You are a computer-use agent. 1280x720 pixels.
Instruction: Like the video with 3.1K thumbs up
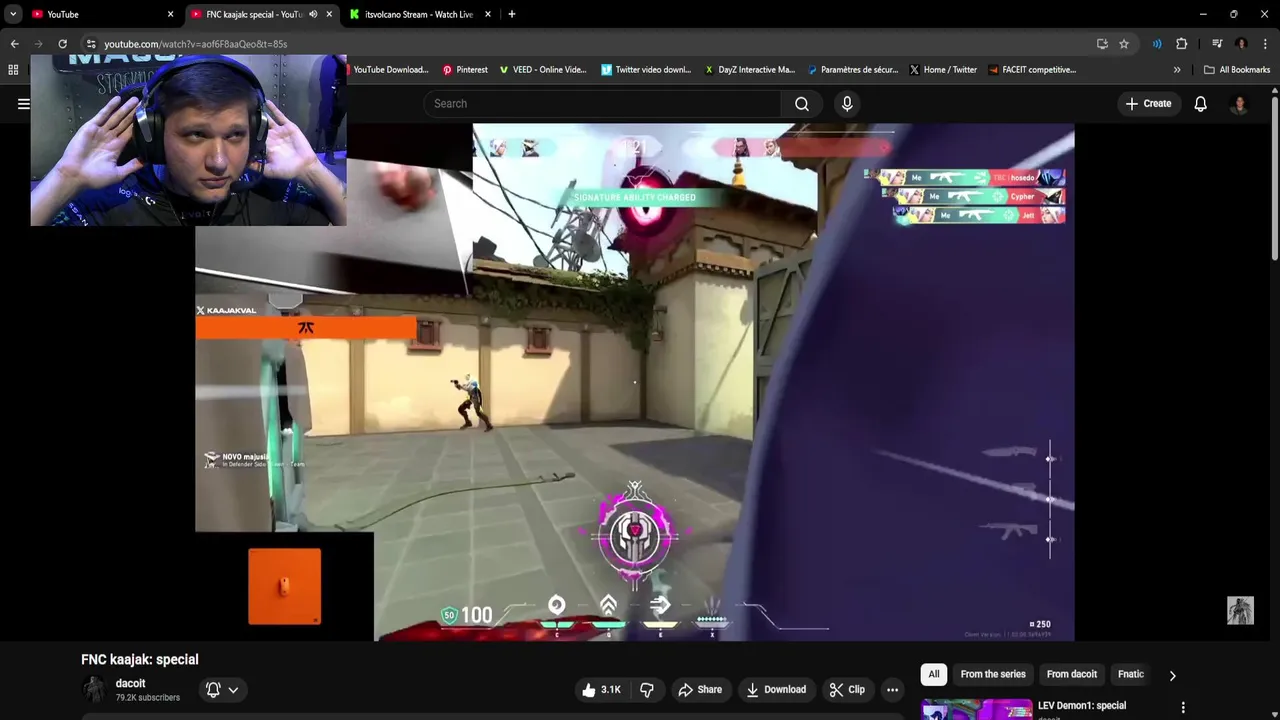coord(601,690)
